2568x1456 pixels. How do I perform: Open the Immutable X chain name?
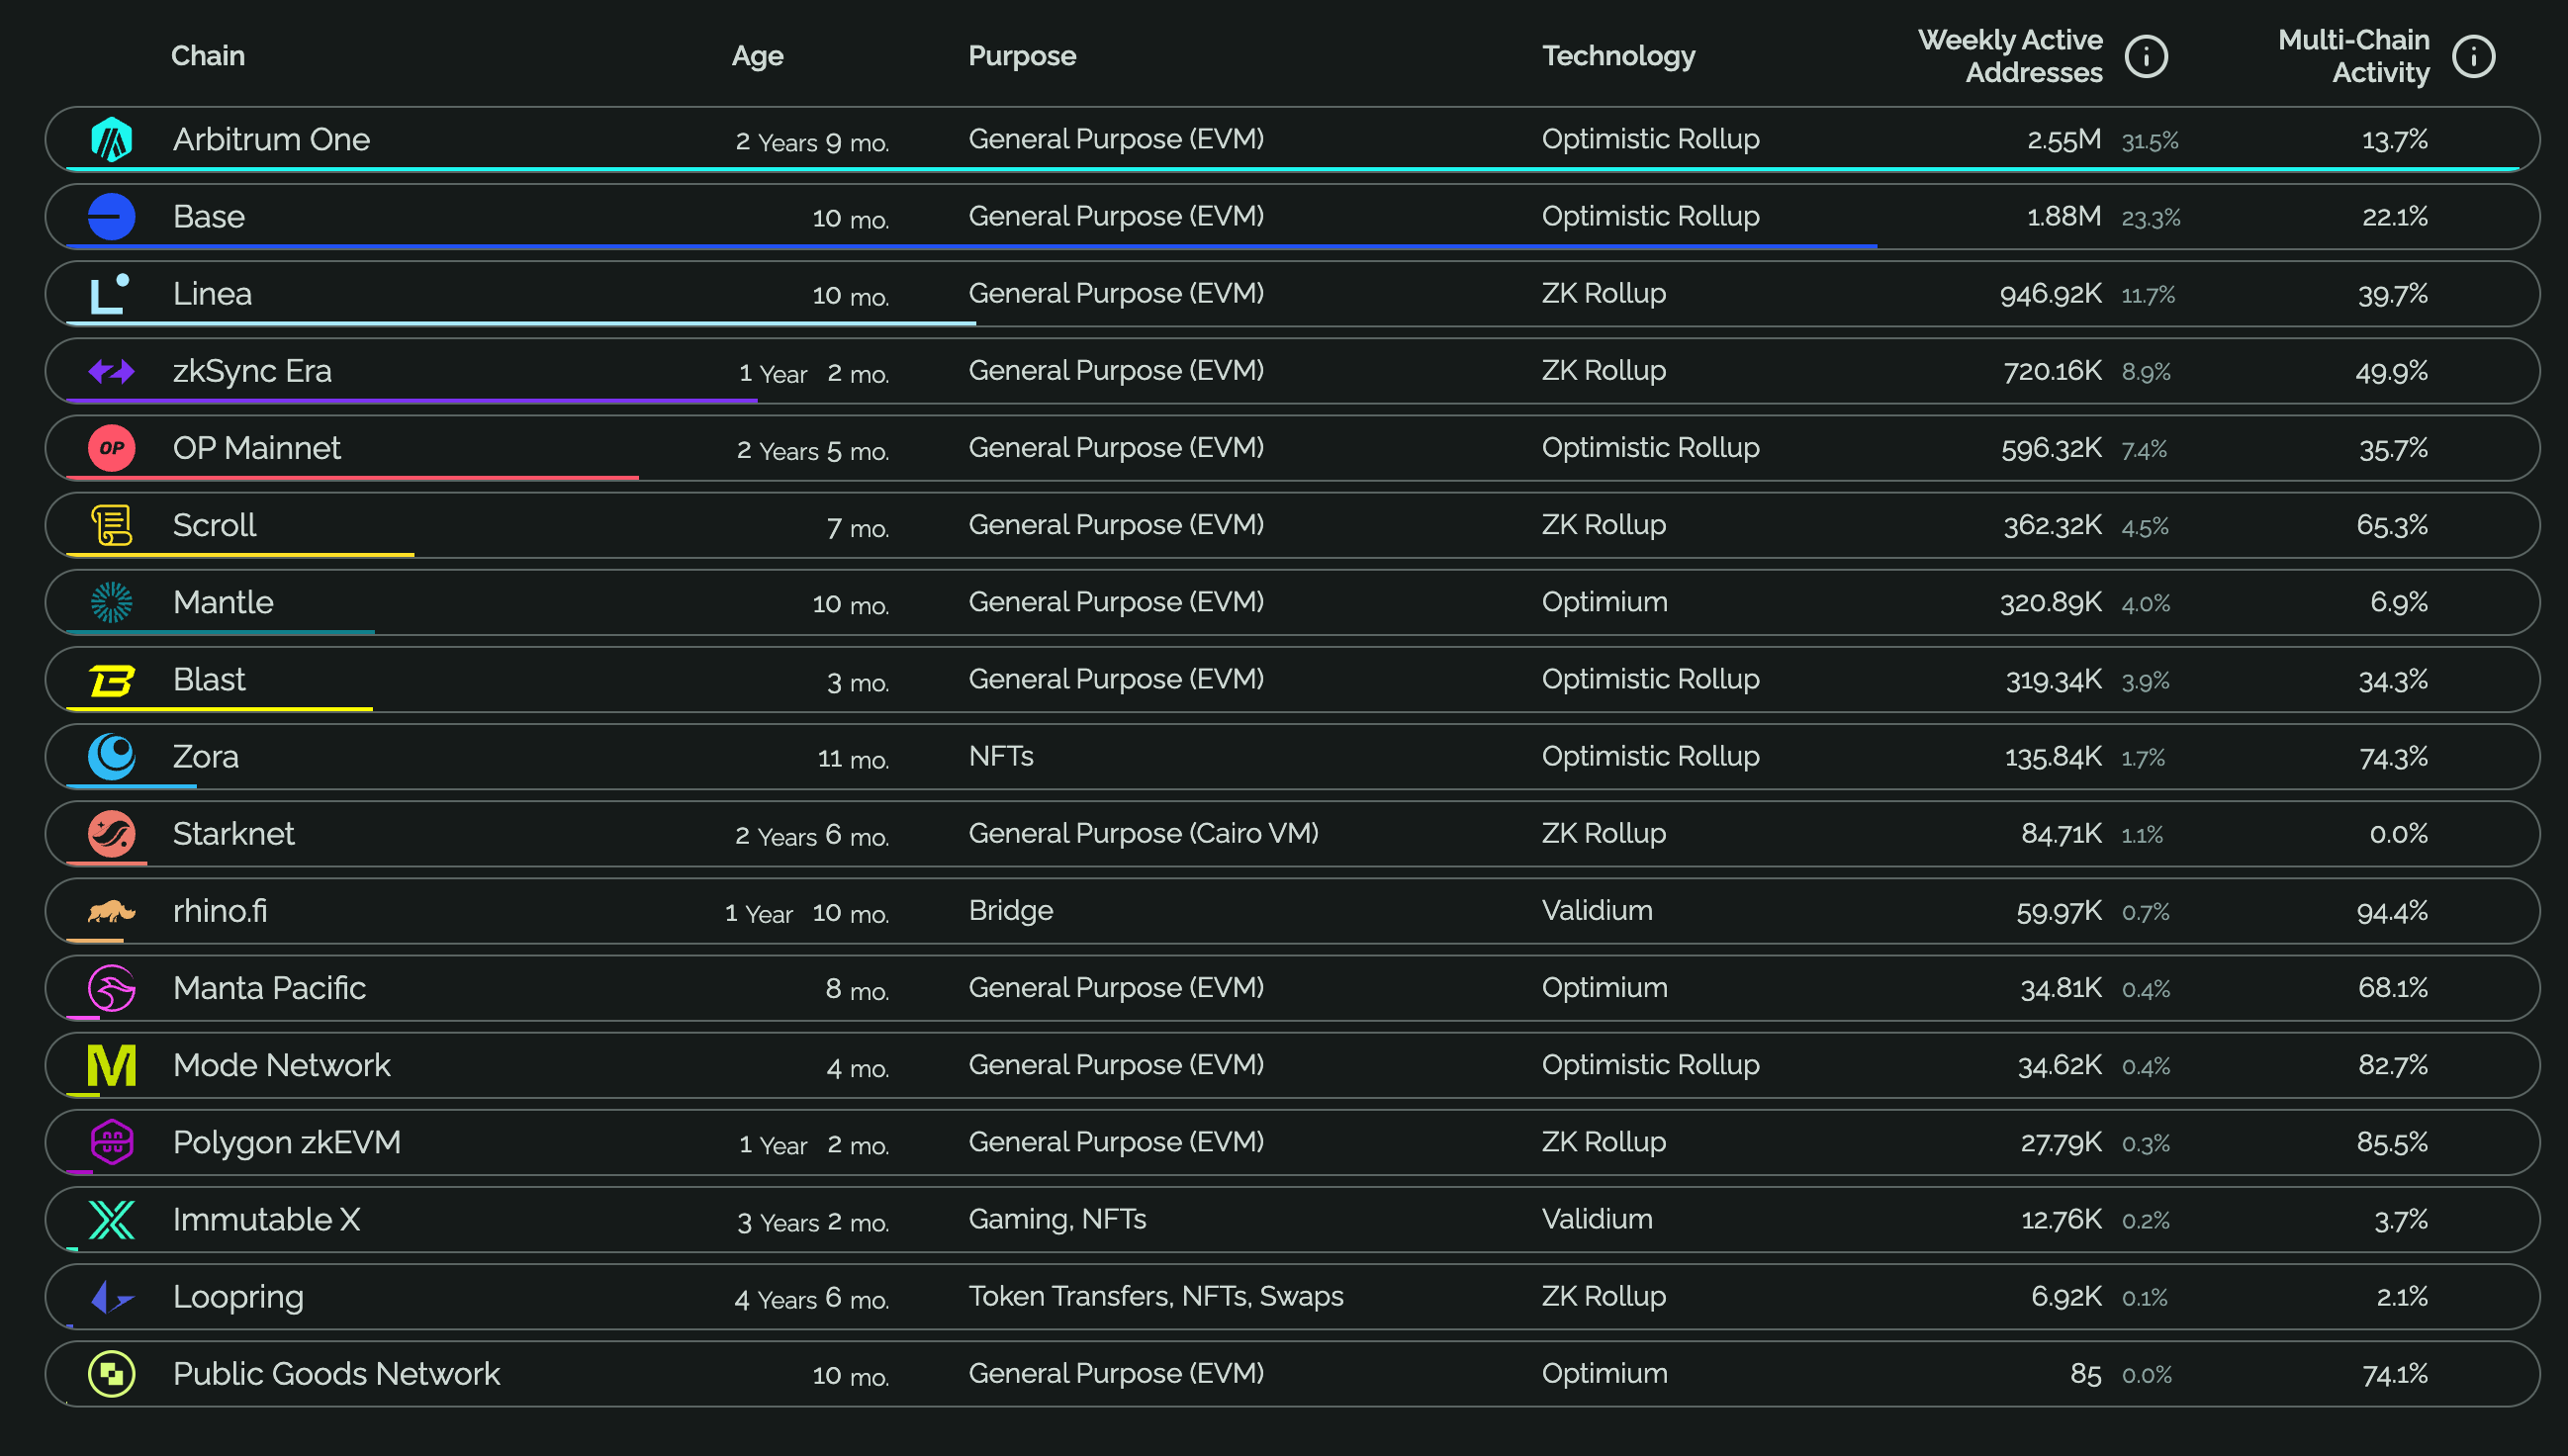[266, 1219]
